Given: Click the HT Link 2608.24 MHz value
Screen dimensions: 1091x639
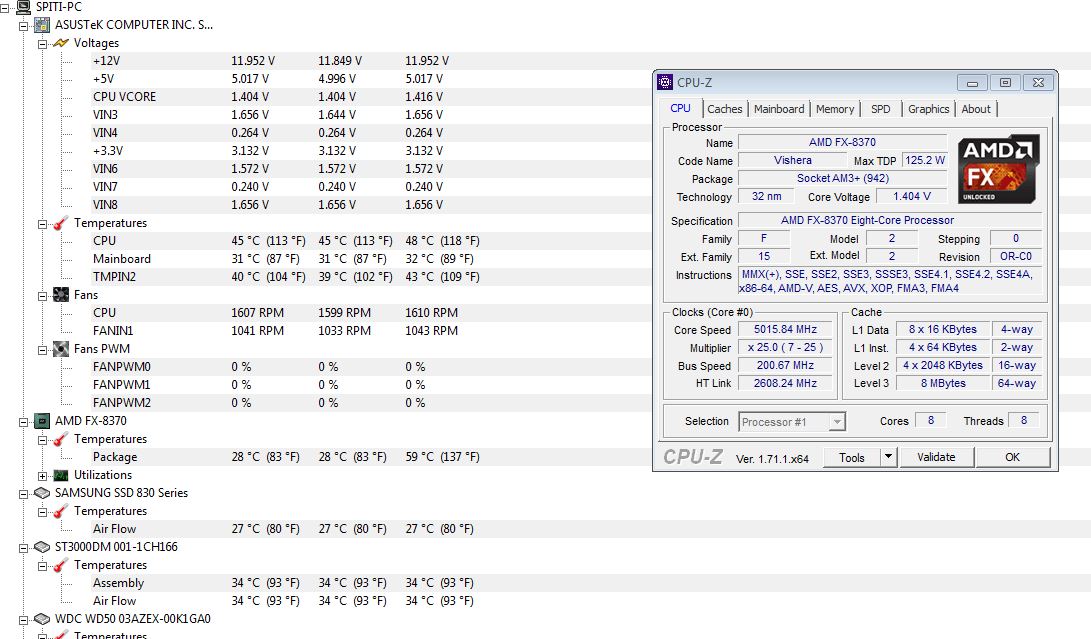Looking at the screenshot, I should pyautogui.click(x=785, y=383).
